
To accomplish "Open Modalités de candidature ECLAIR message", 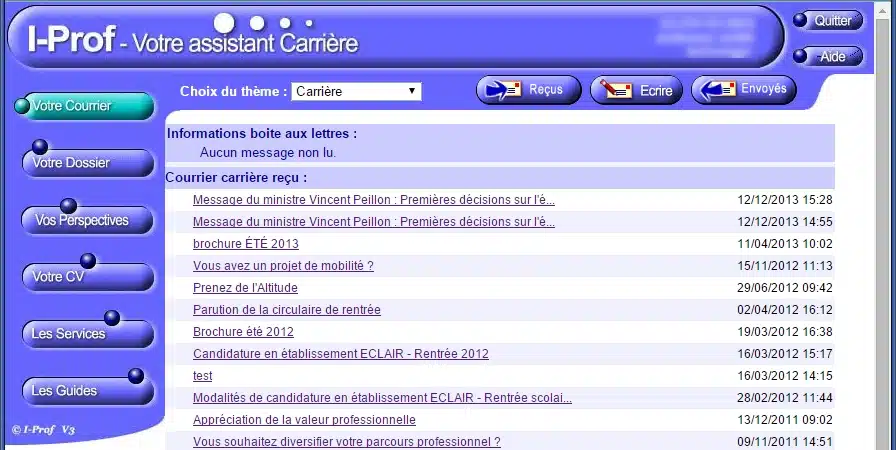I will pos(382,397).
